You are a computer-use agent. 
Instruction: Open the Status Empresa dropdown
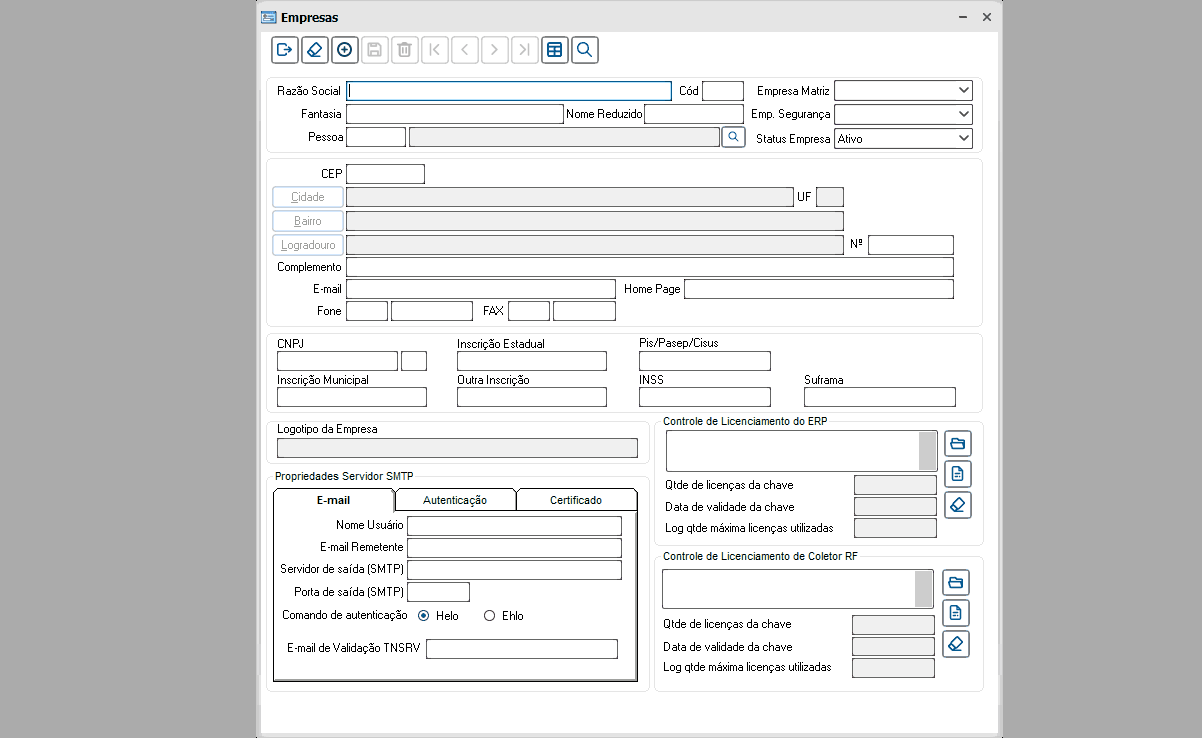(x=963, y=139)
